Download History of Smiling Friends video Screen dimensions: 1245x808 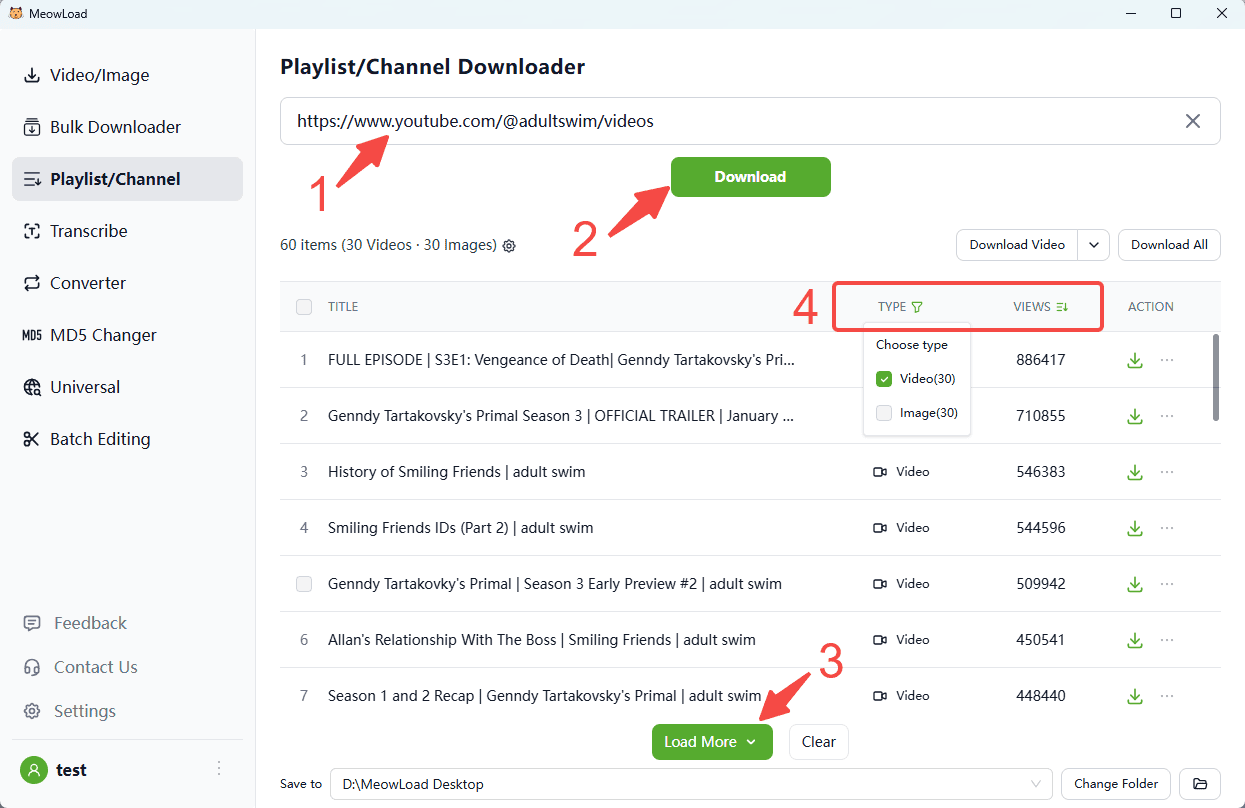tap(1134, 472)
